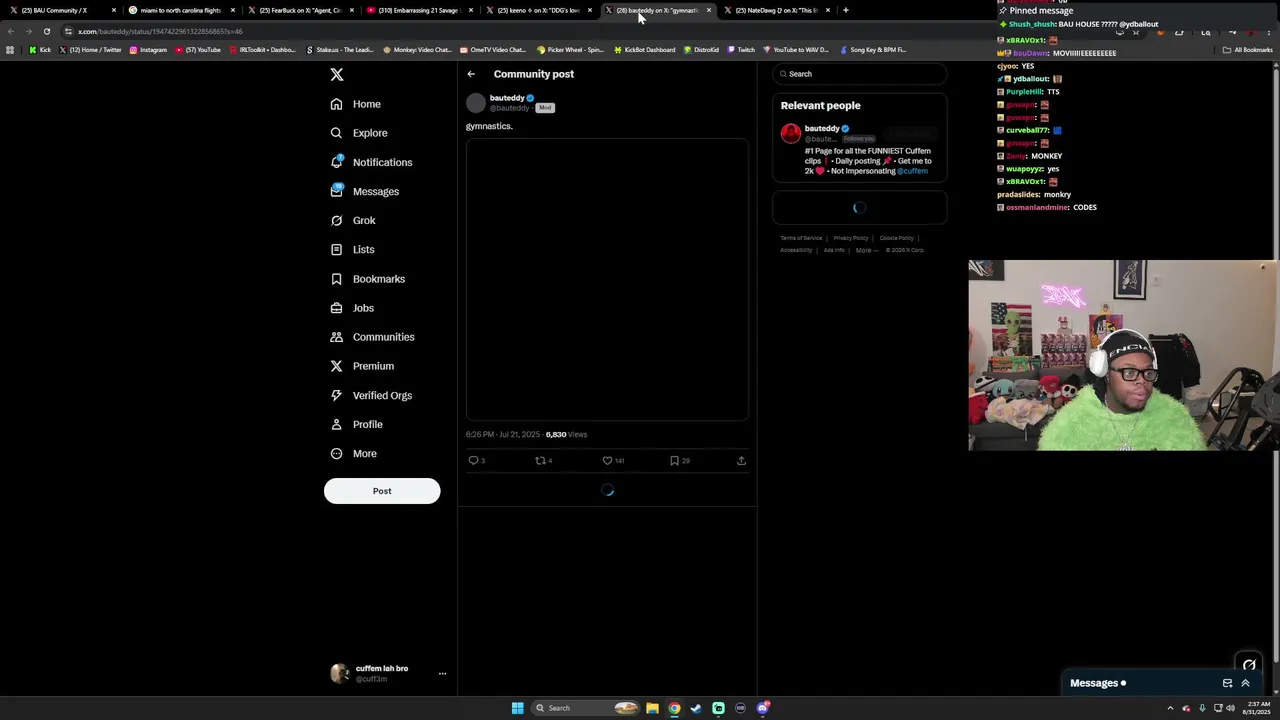This screenshot has width=1280, height=720.
Task: Open File Explorer from taskbar
Action: 652,708
